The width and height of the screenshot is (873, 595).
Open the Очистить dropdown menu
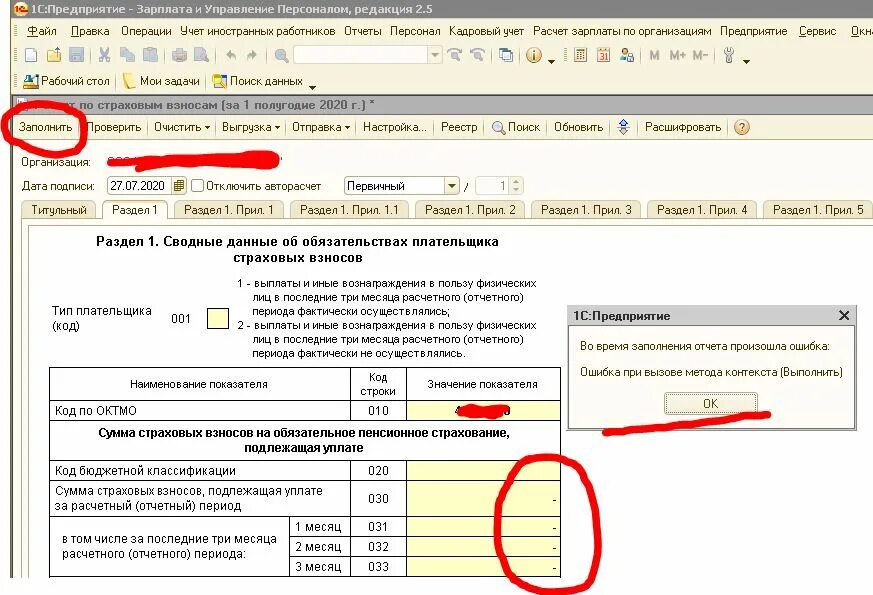coord(182,127)
